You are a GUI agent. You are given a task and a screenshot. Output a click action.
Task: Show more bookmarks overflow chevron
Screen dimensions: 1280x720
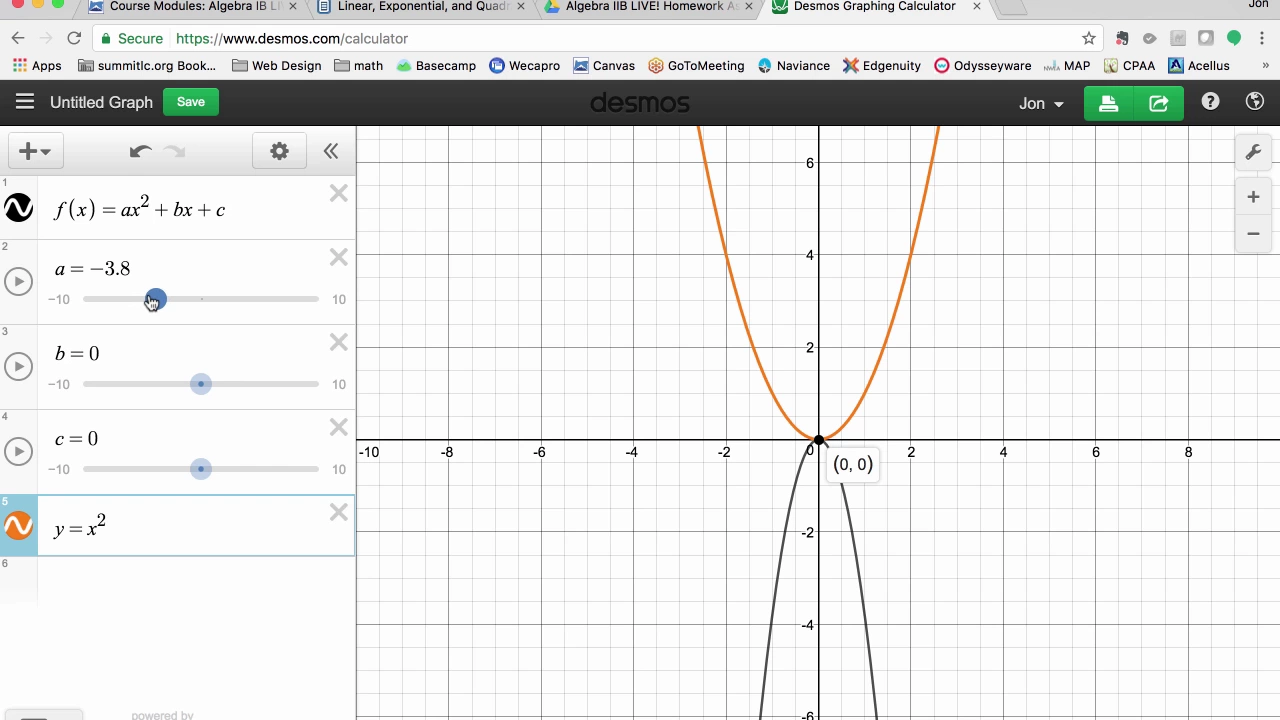[x=1265, y=66]
